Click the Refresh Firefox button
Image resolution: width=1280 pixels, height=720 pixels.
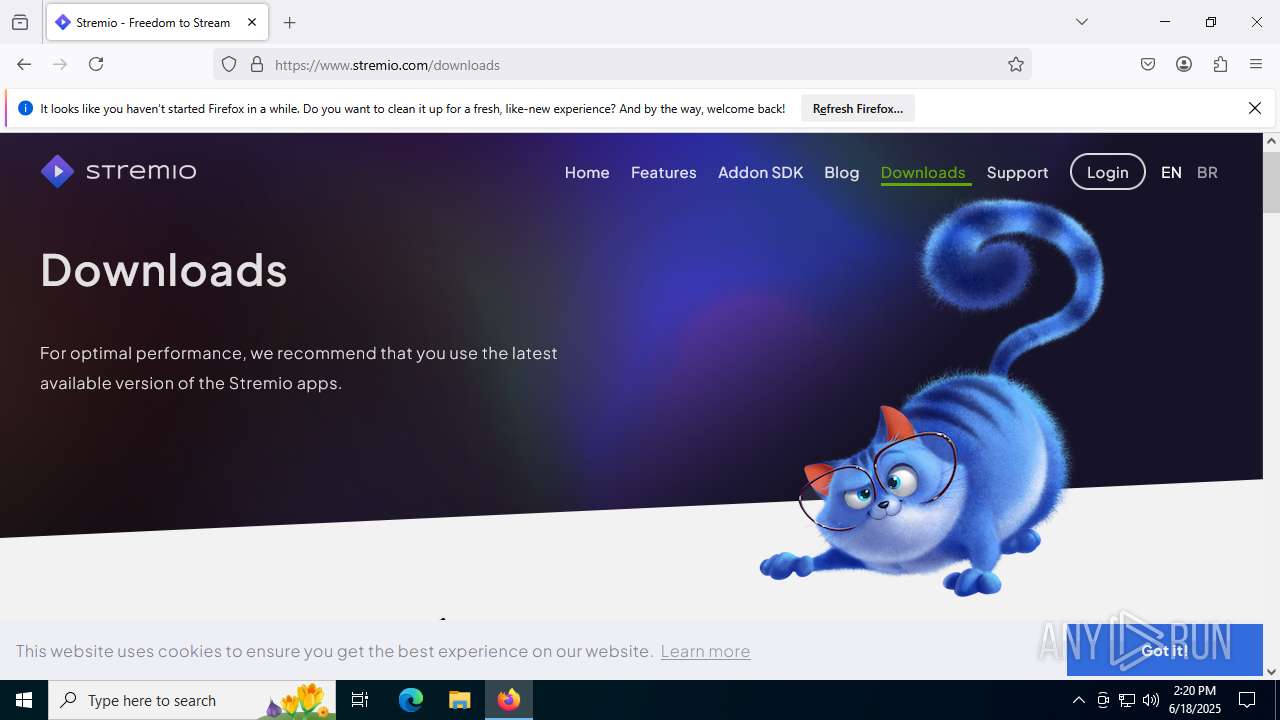pos(858,108)
